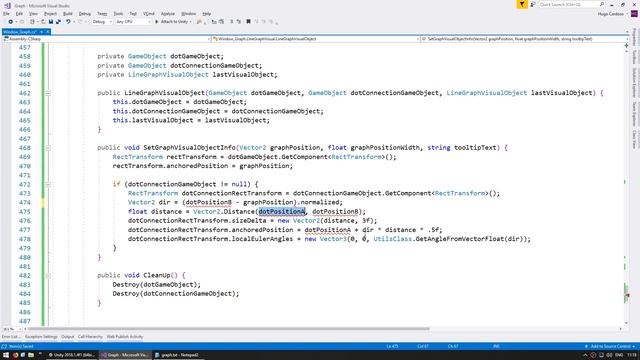Click the Open File toolbar icon
Screen dimensions: 640x360
click(43, 22)
